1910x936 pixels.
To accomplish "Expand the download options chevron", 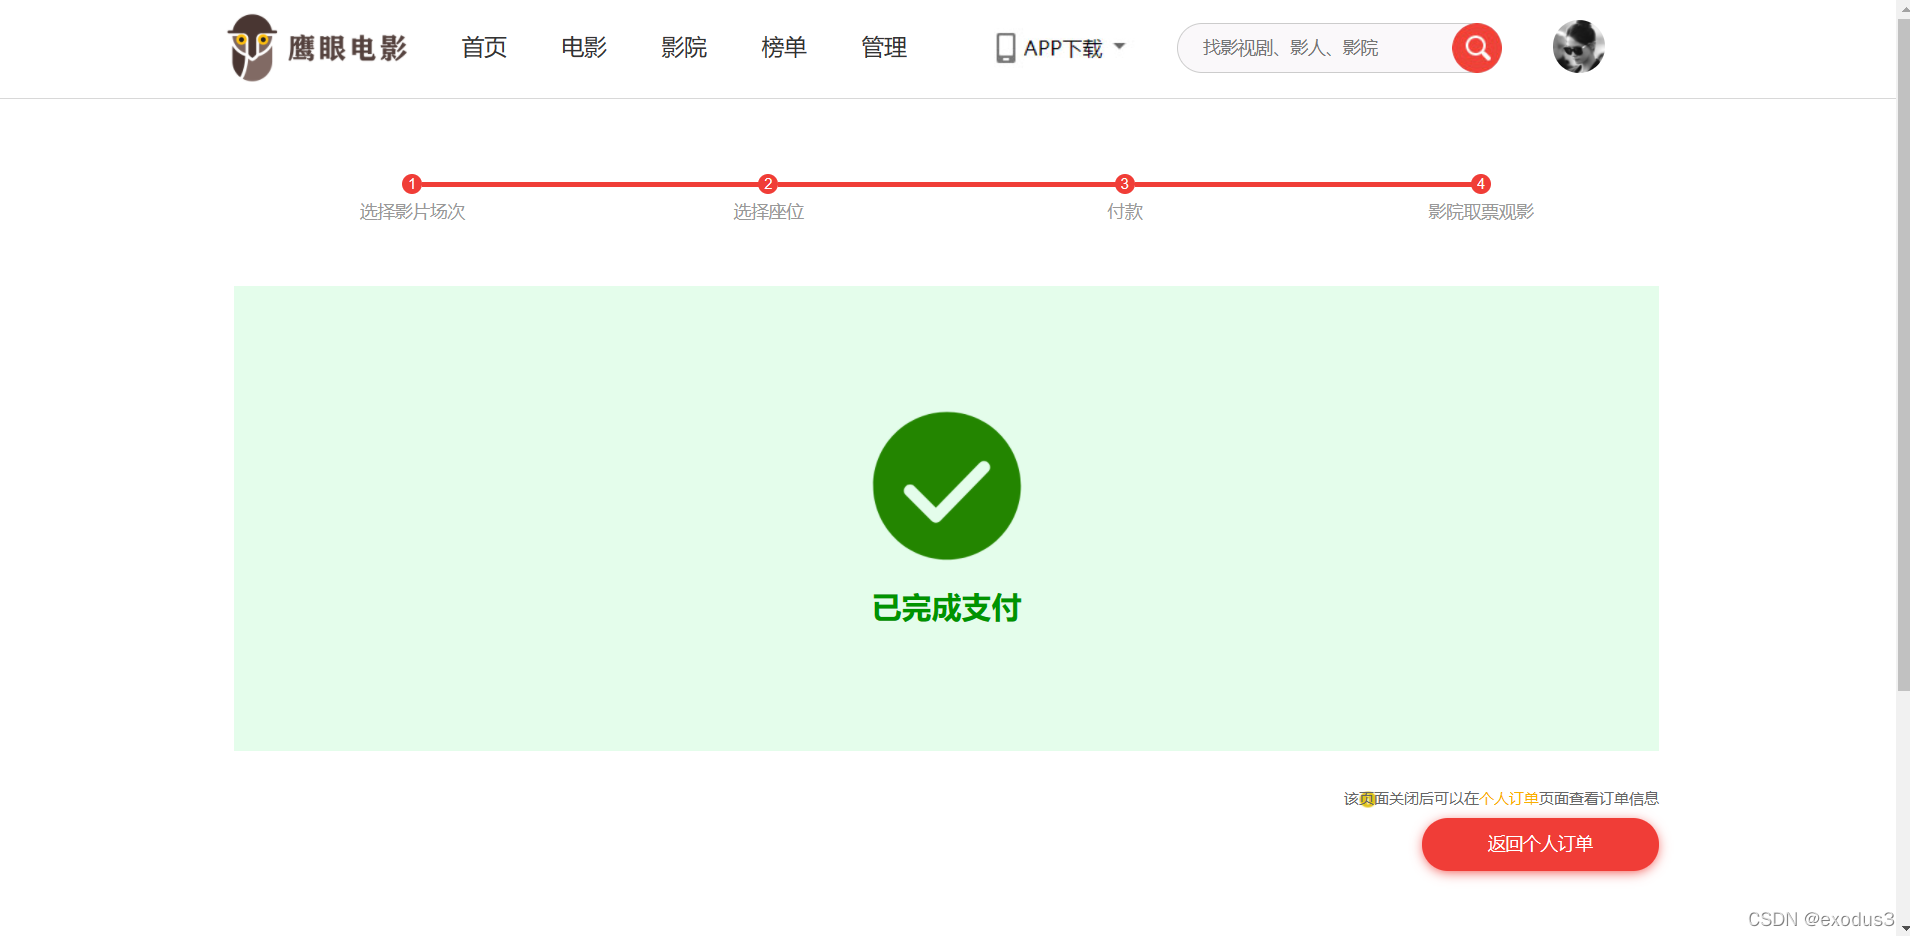I will click(x=1120, y=46).
